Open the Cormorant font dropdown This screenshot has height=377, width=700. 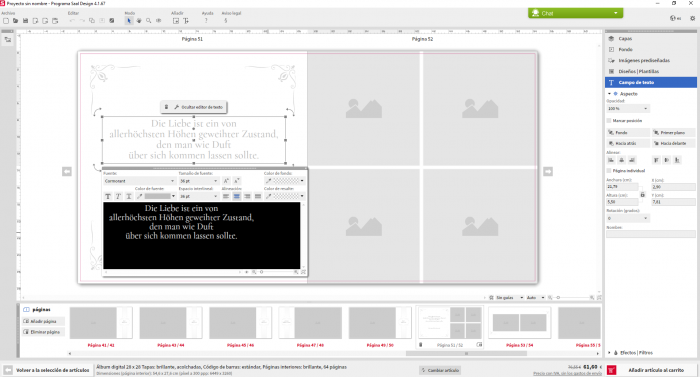pyautogui.click(x=139, y=181)
